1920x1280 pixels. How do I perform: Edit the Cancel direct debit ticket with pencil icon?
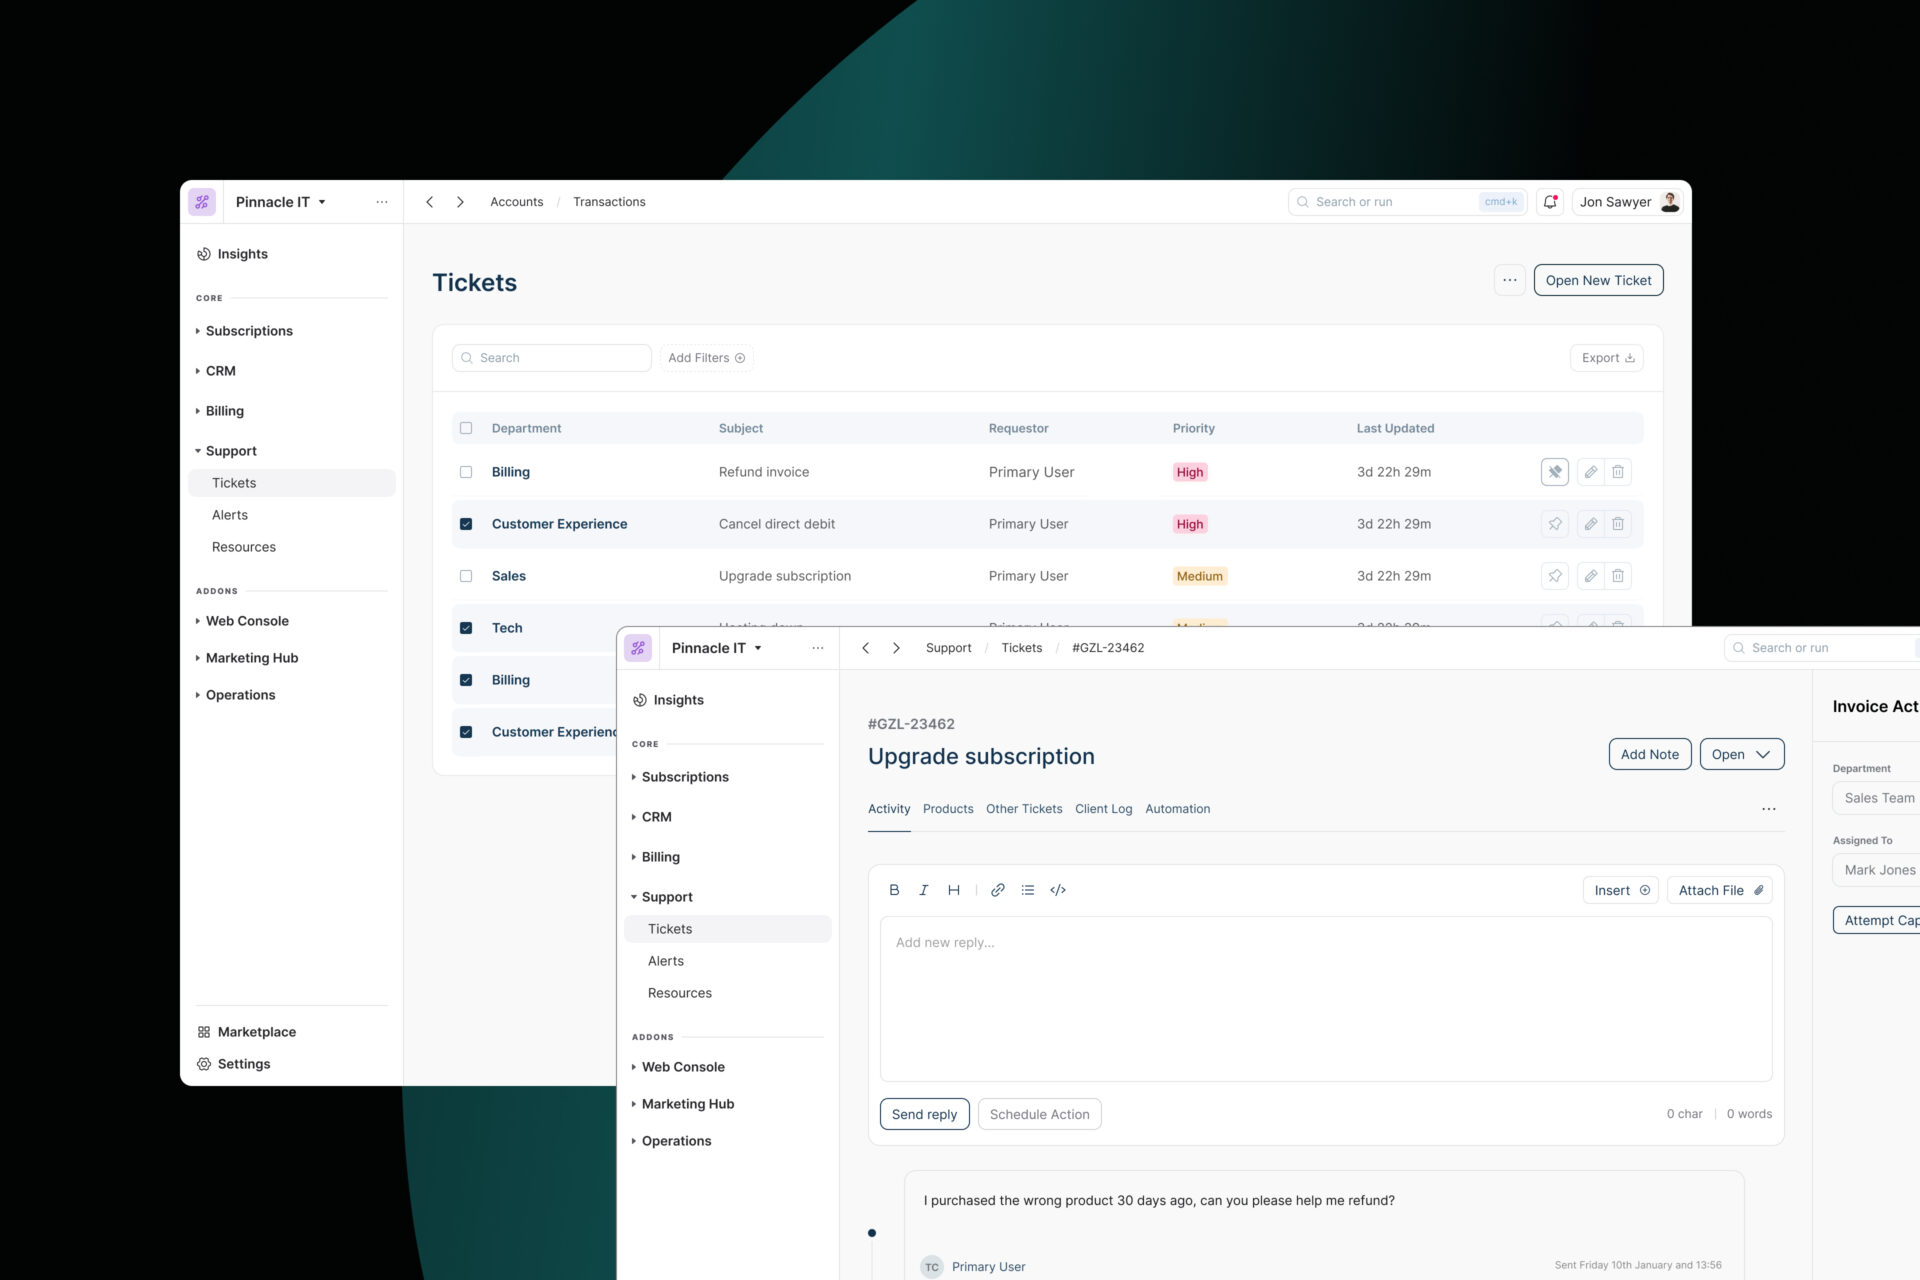point(1590,523)
